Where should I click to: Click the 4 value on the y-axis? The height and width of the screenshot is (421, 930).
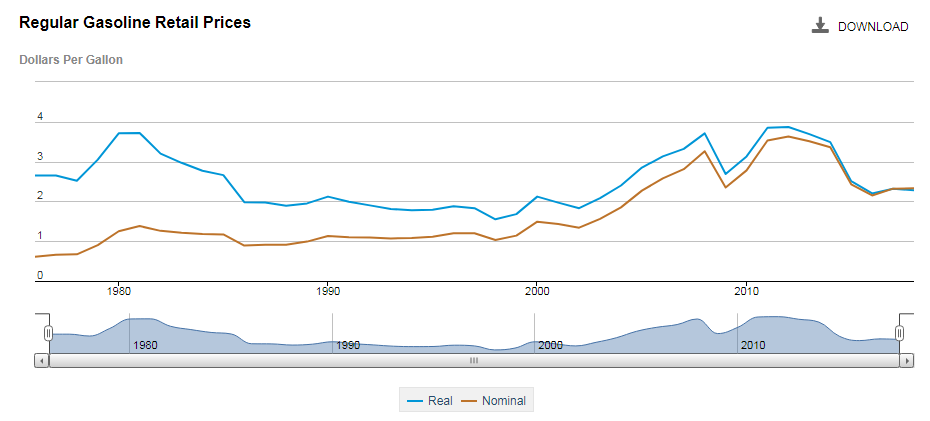tap(41, 117)
